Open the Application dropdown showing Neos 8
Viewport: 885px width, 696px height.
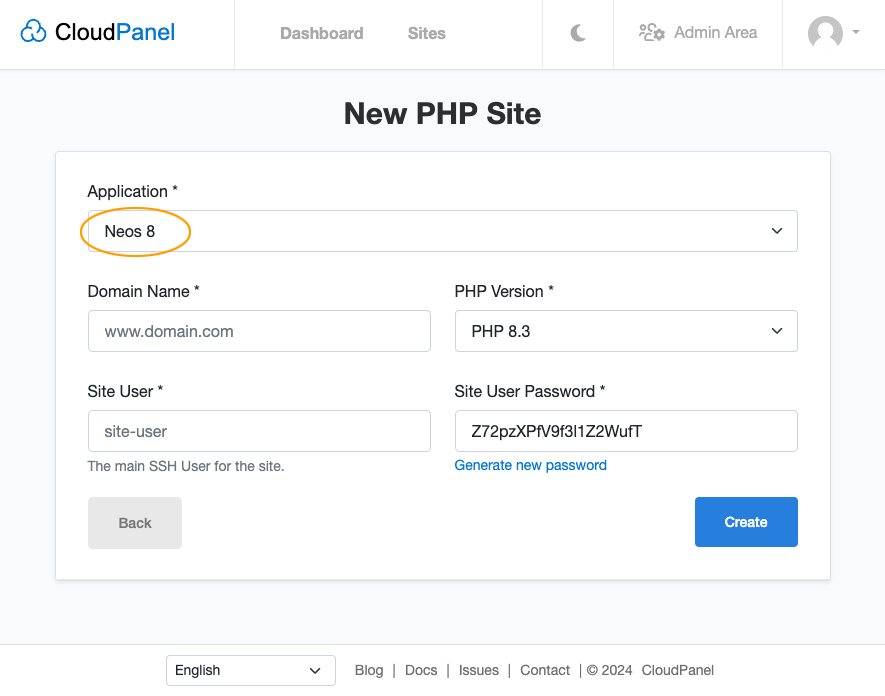click(442, 231)
